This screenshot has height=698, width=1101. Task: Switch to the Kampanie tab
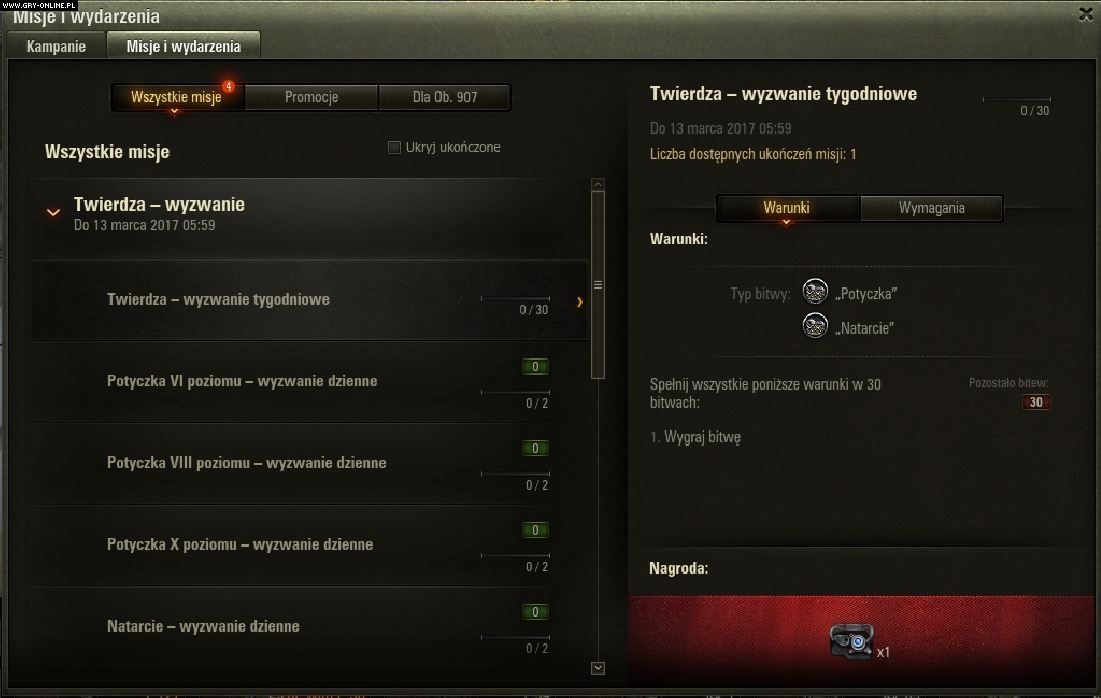tap(56, 46)
